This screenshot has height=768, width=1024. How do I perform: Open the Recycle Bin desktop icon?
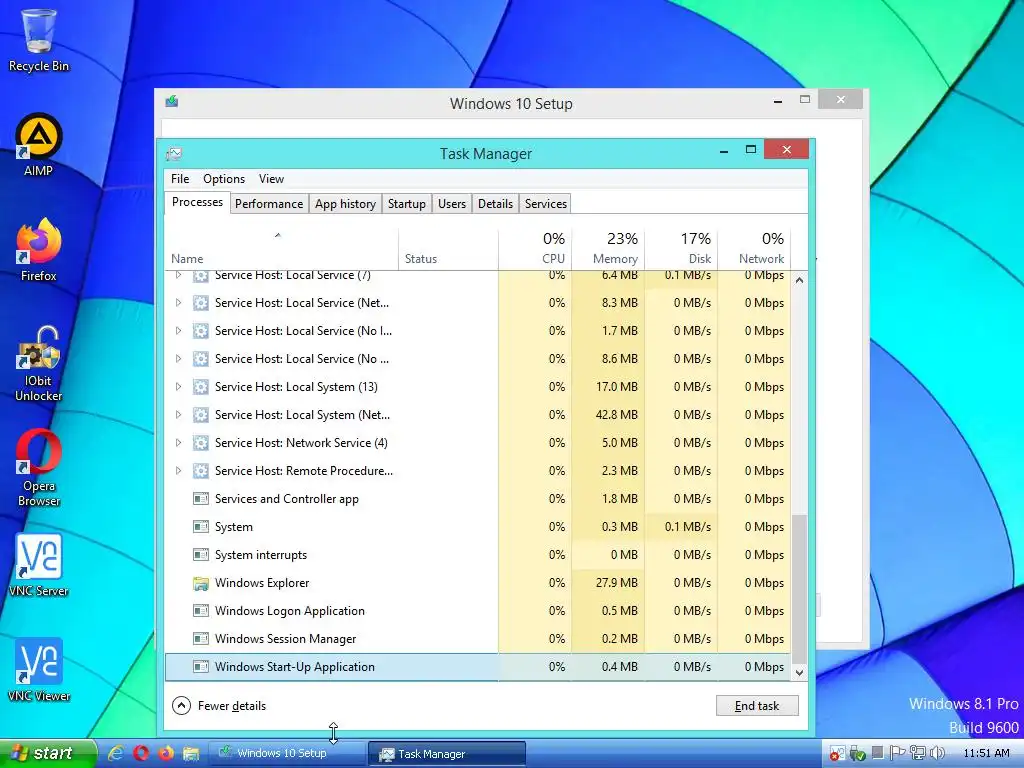[x=39, y=39]
